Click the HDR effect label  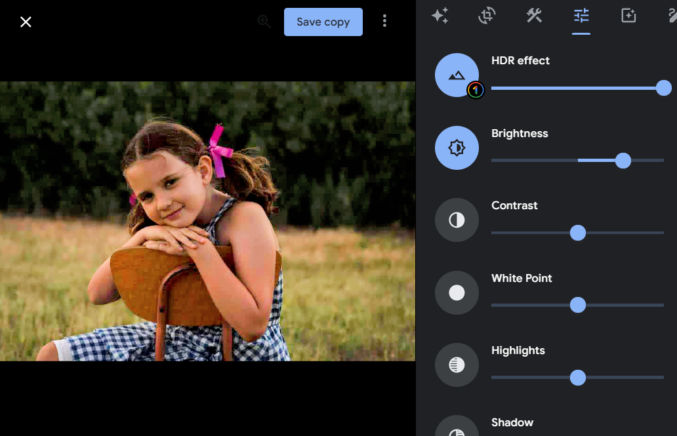[x=520, y=60]
